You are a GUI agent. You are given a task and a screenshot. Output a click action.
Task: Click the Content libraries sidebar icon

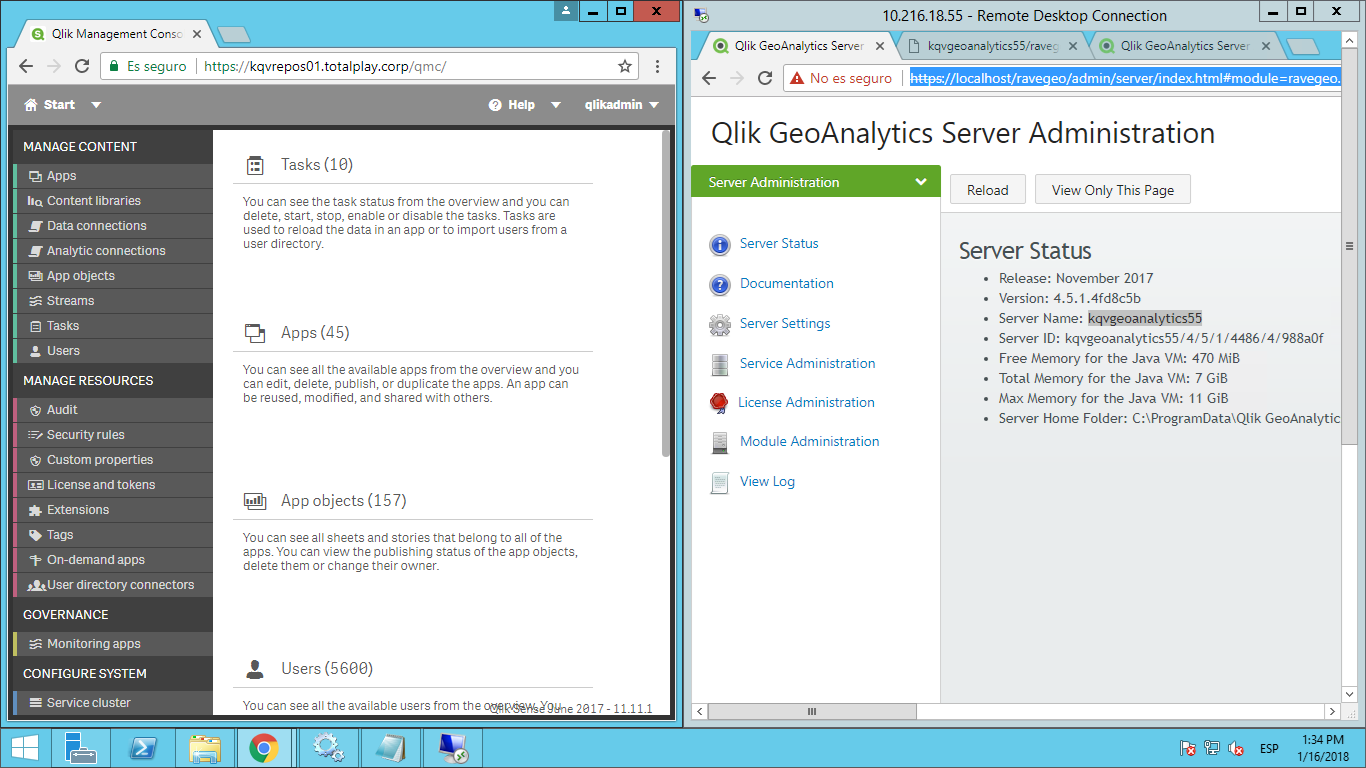pyautogui.click(x=35, y=201)
